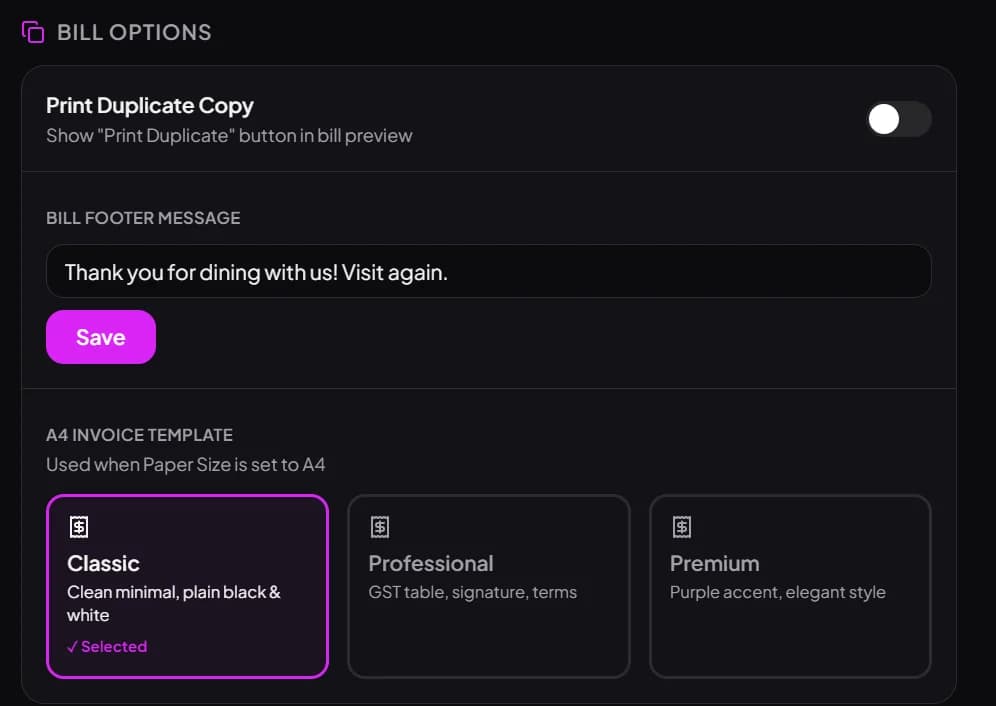Enable the Print Duplicate Copy toggle
The height and width of the screenshot is (706, 996).
[x=899, y=119]
